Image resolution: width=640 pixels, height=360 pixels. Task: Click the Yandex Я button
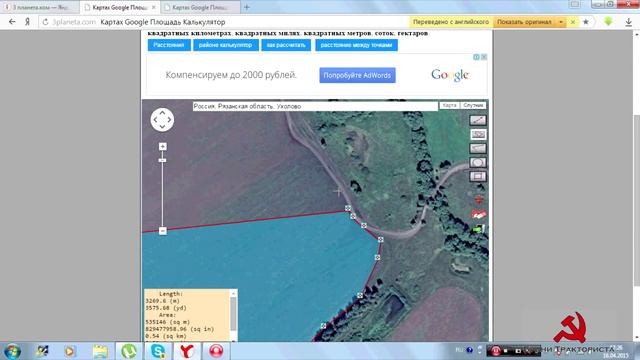pos(27,22)
